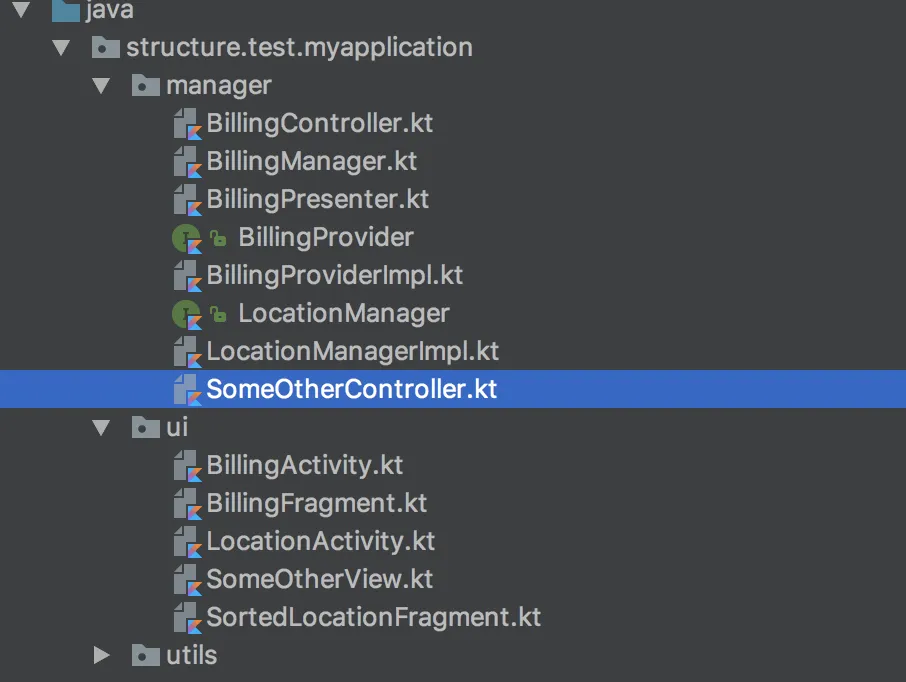Click the Kotlin icon next to BillingActivity.kt

click(x=186, y=465)
